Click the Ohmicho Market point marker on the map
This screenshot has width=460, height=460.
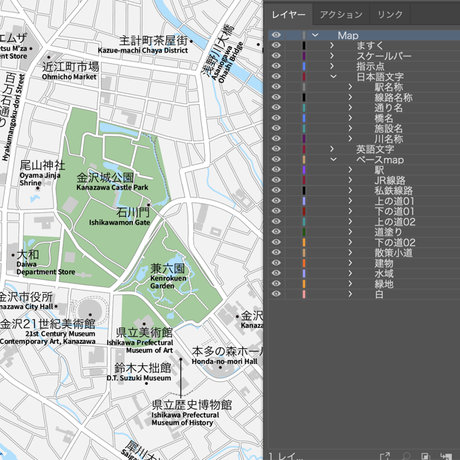pos(49,57)
